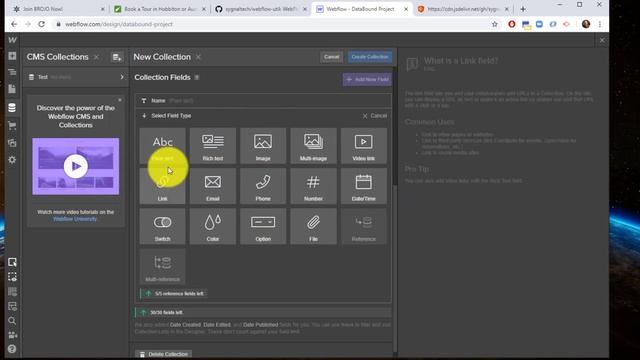Cancel the Select Field Type chooser
The height and width of the screenshot is (360, 640).
(374, 116)
